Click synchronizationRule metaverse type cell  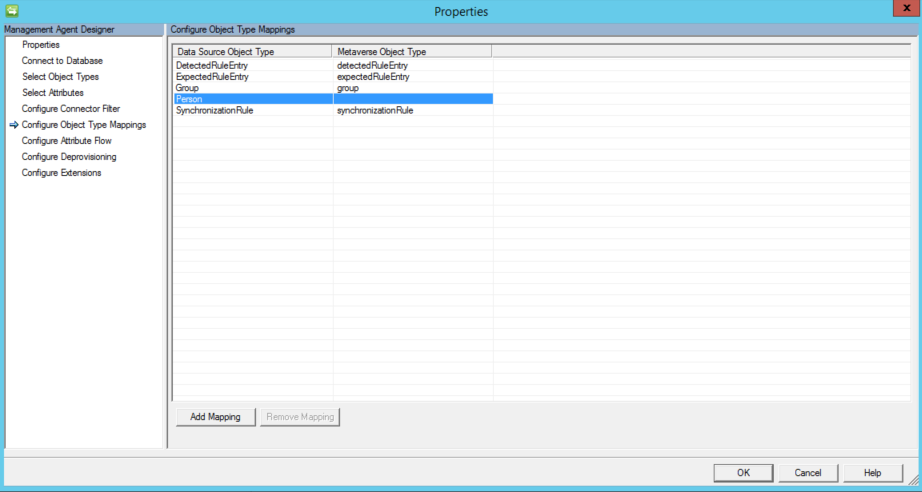(375, 110)
